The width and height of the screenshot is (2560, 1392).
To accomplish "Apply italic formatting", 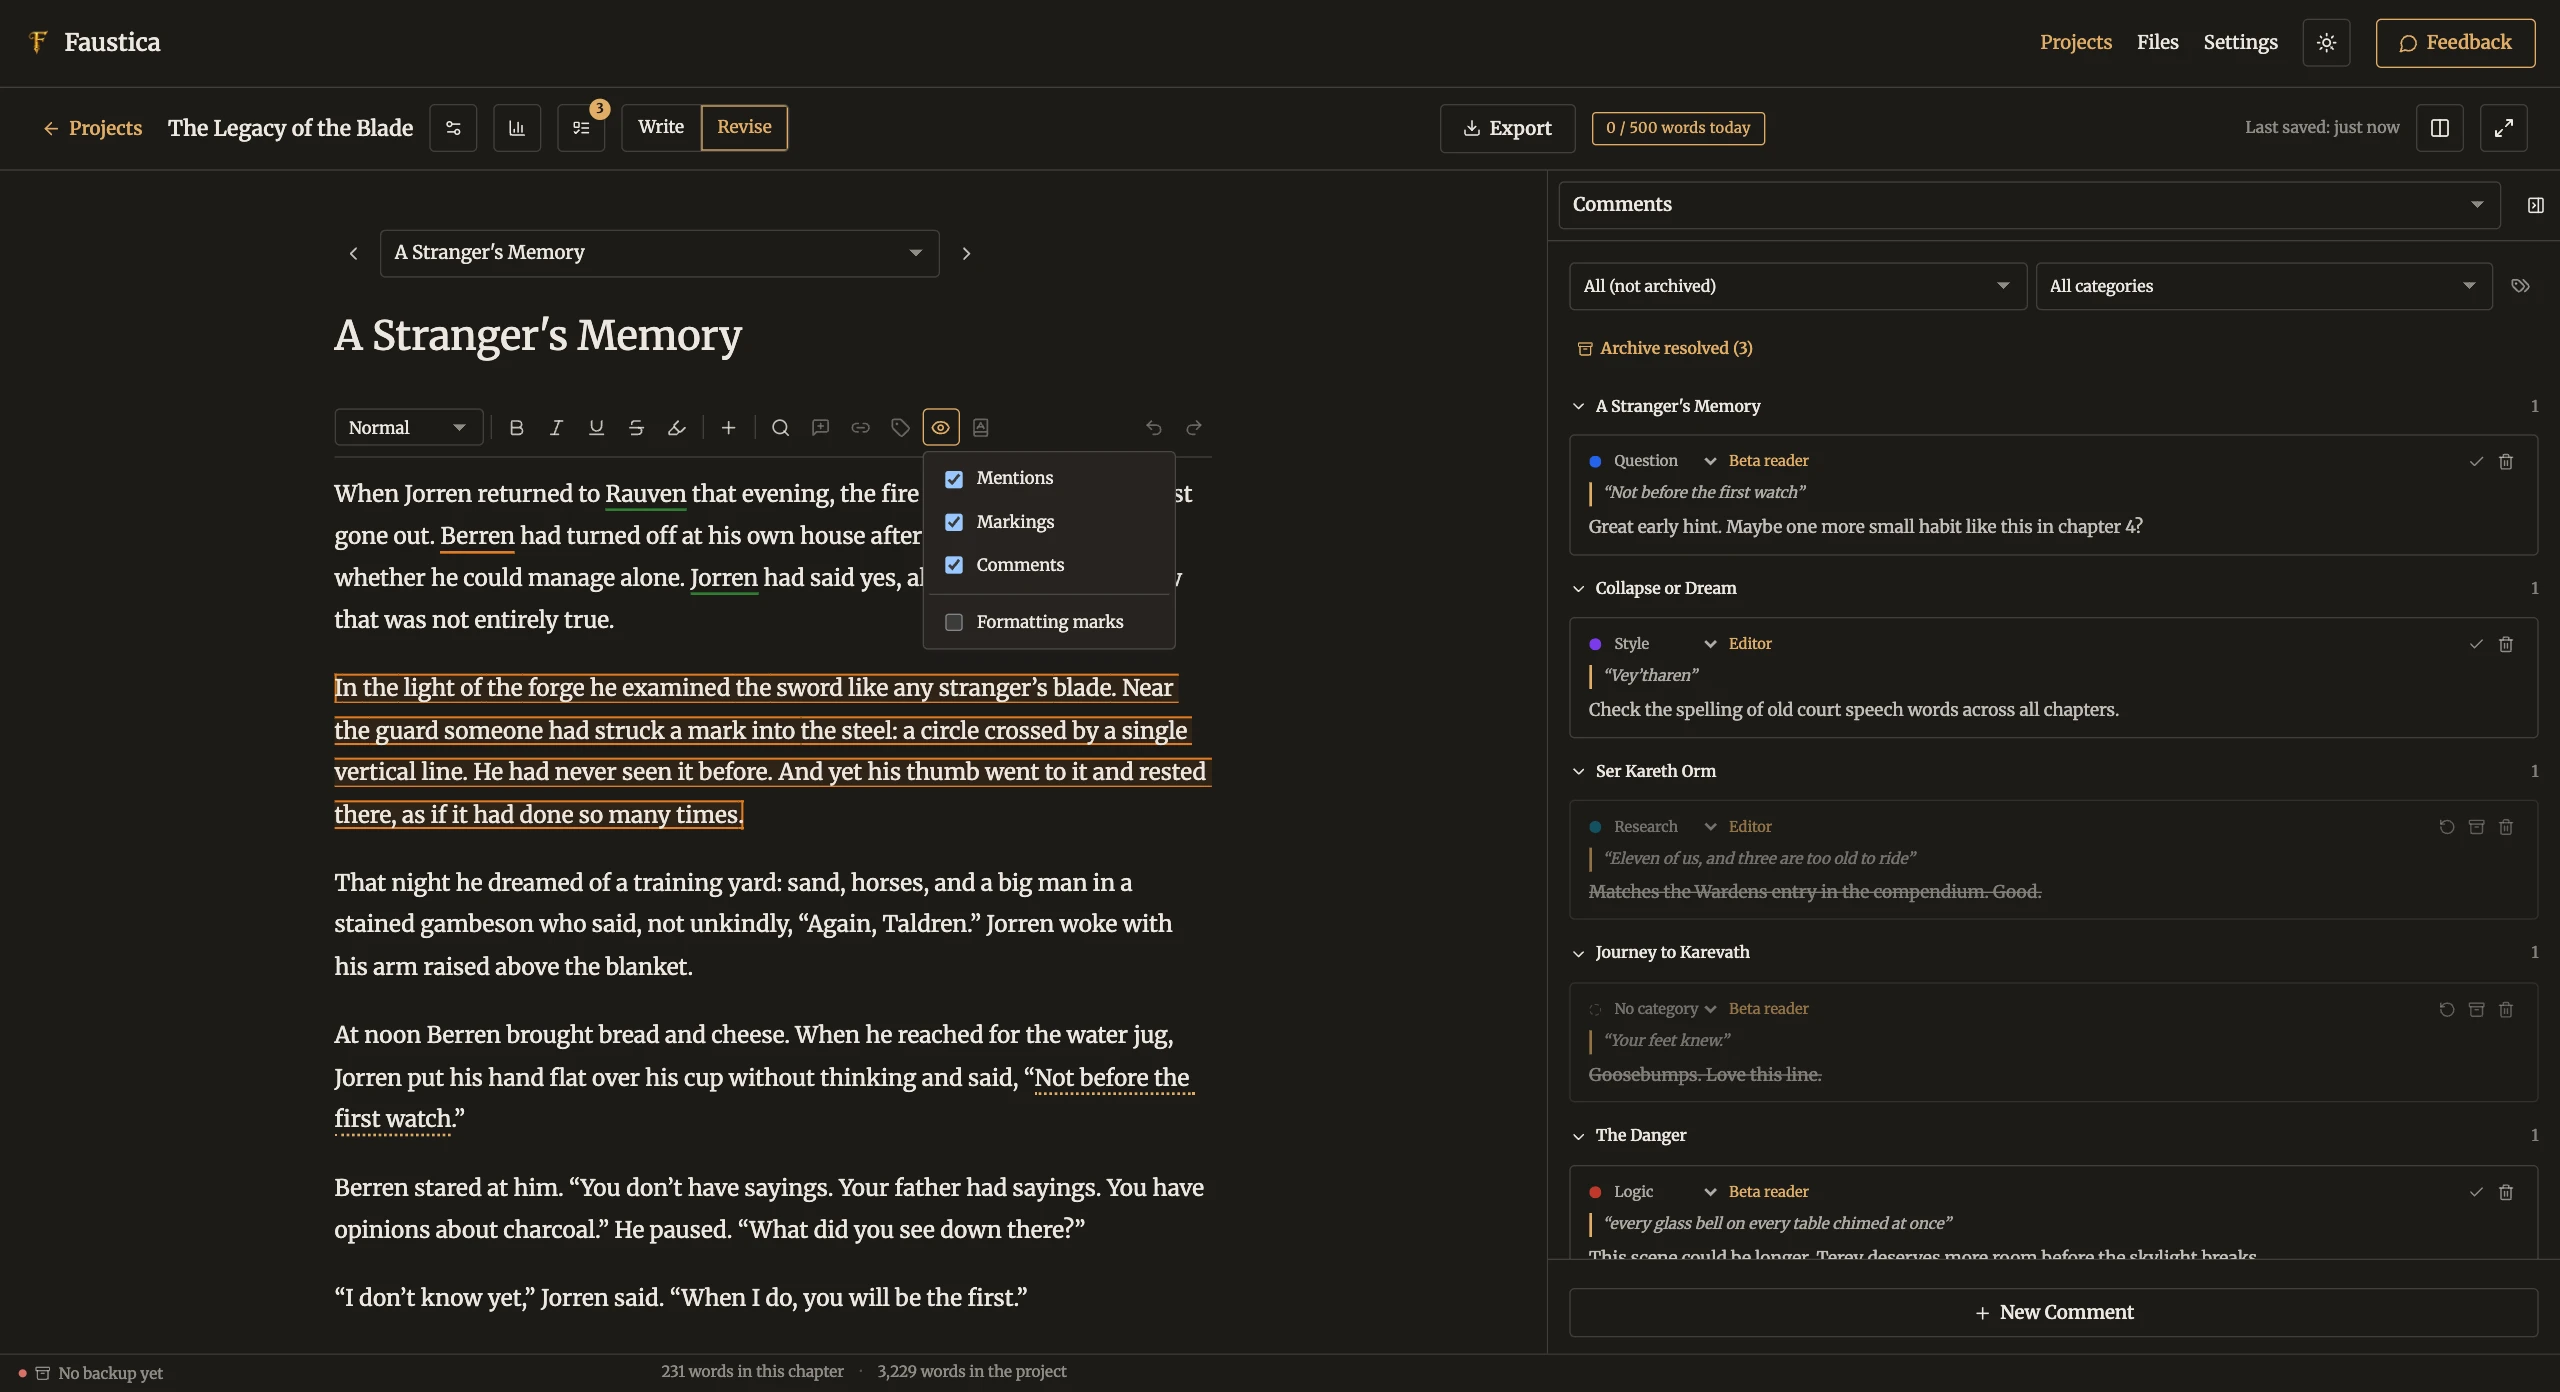I will click(x=556, y=428).
